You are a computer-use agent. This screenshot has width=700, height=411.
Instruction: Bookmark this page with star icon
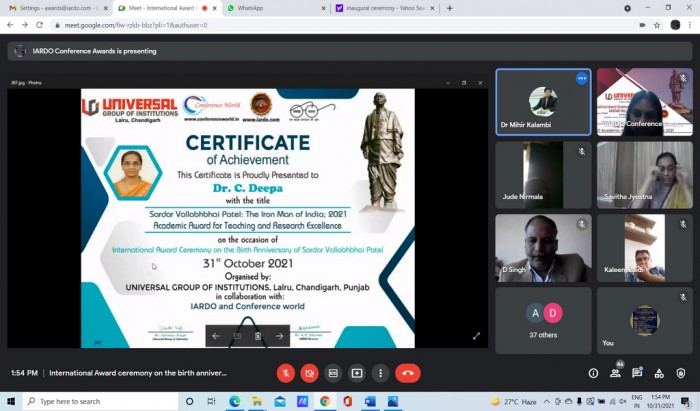point(657,25)
